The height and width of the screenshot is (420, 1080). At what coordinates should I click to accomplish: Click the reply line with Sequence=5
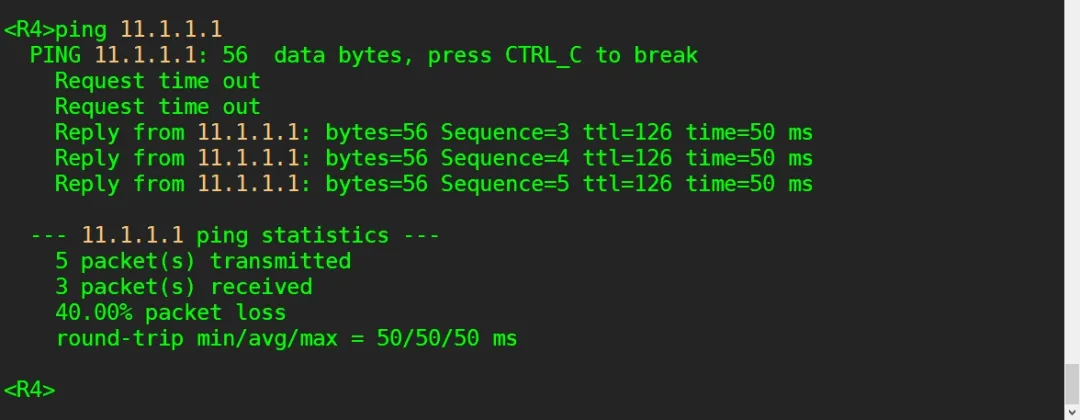tap(433, 184)
